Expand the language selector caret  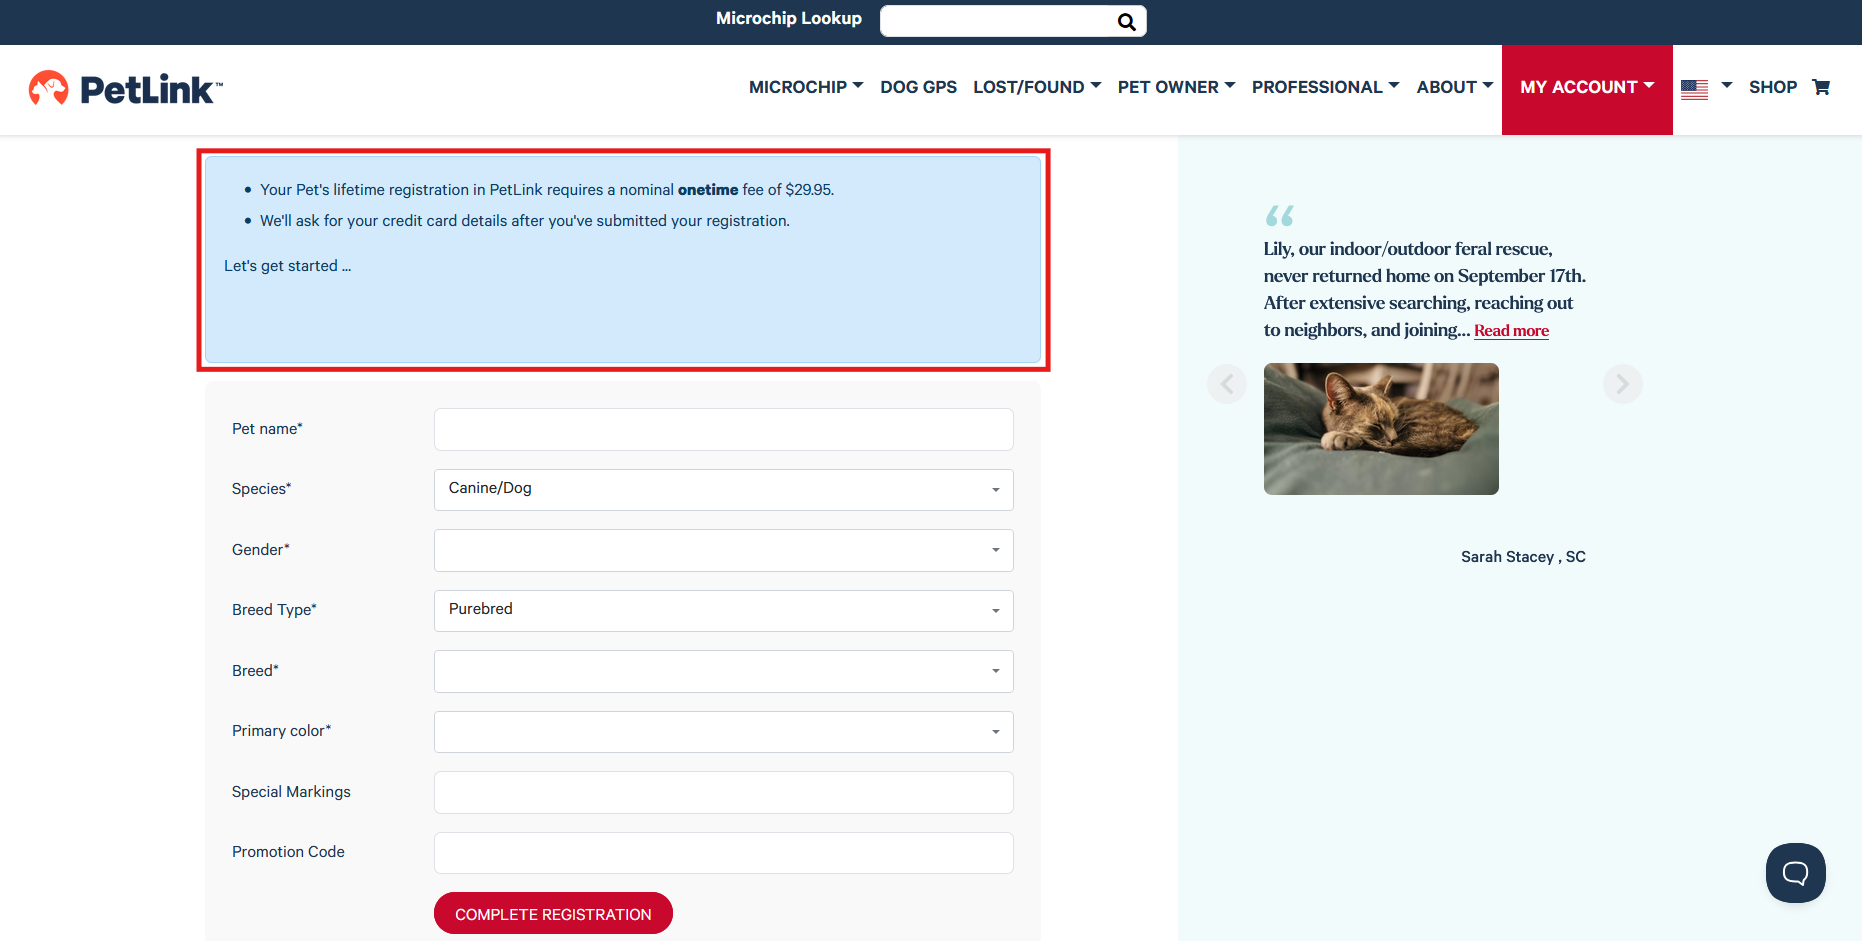point(1726,86)
